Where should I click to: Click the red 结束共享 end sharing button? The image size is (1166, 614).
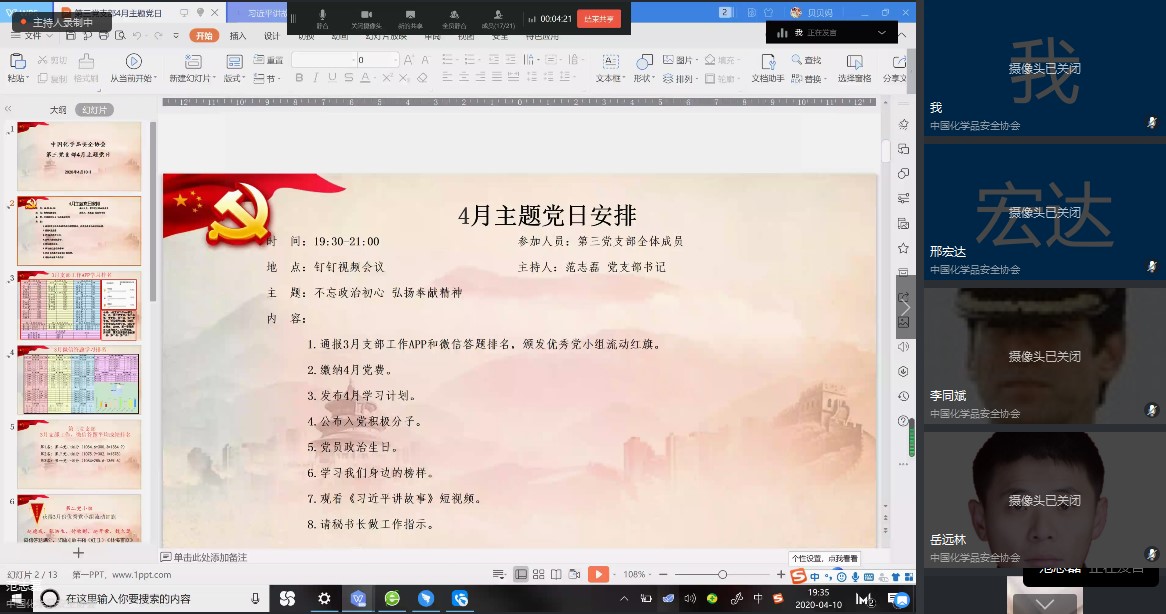[x=598, y=18]
